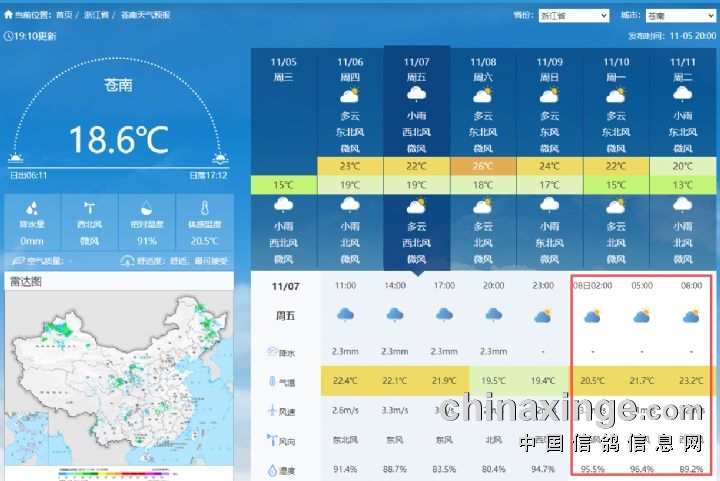Click the 降水量 raindrop icon
This screenshot has width=720, height=481.
[x=32, y=208]
